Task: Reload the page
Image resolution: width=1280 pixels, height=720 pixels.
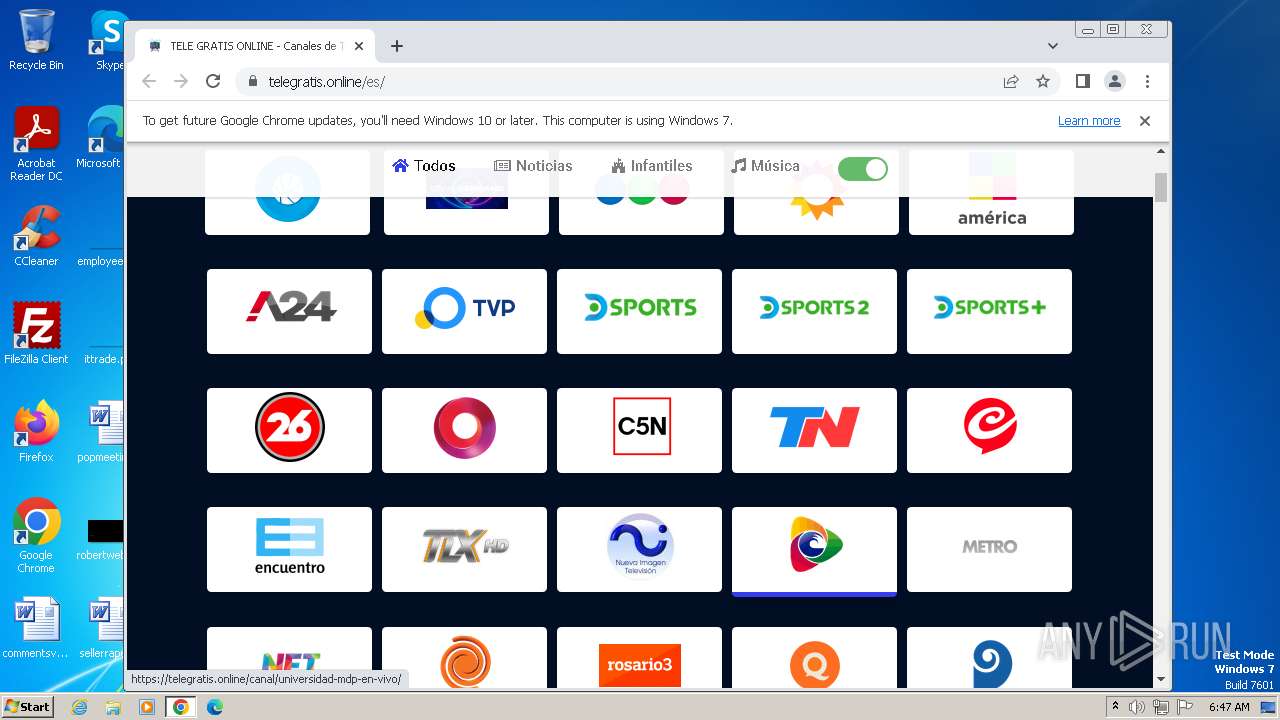Action: click(213, 81)
